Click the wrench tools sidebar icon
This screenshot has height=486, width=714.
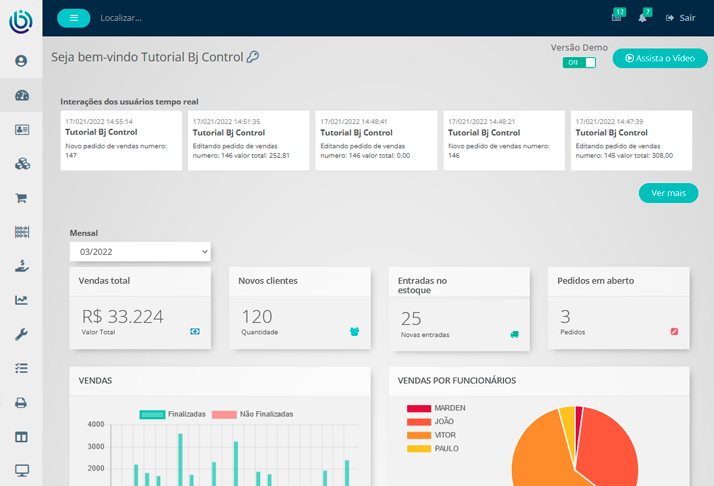(x=21, y=334)
